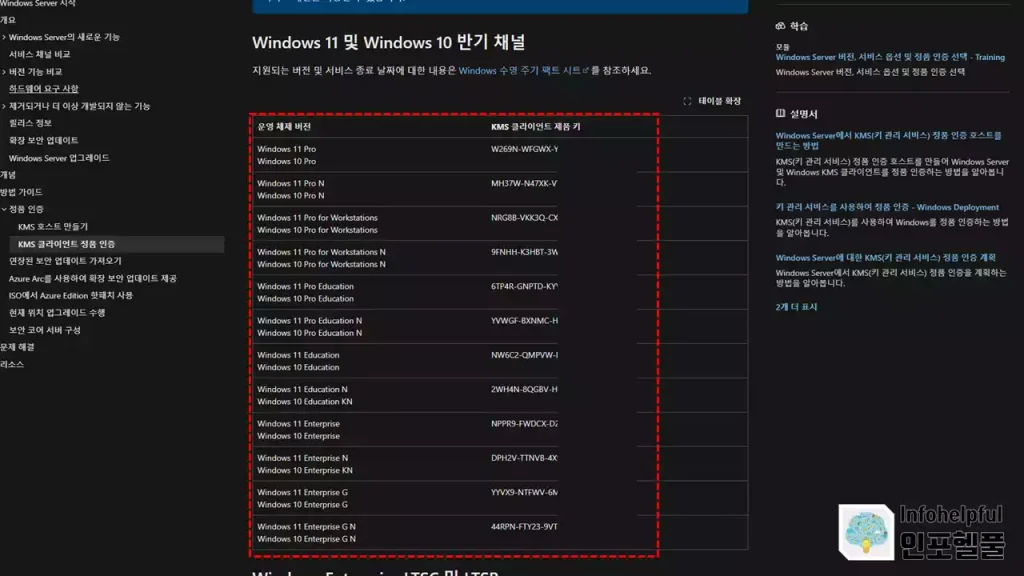Show more docs with '2개 더 표시'
This screenshot has width=1024, height=576.
[x=796, y=307]
